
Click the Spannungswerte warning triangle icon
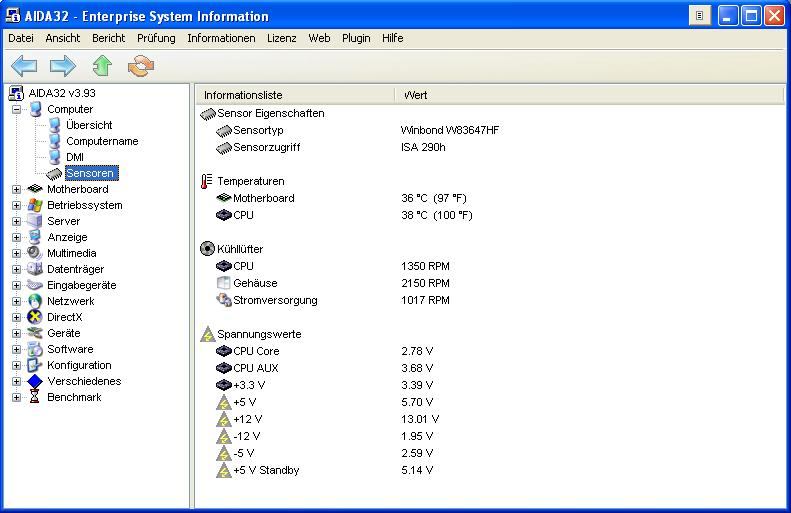tap(208, 334)
